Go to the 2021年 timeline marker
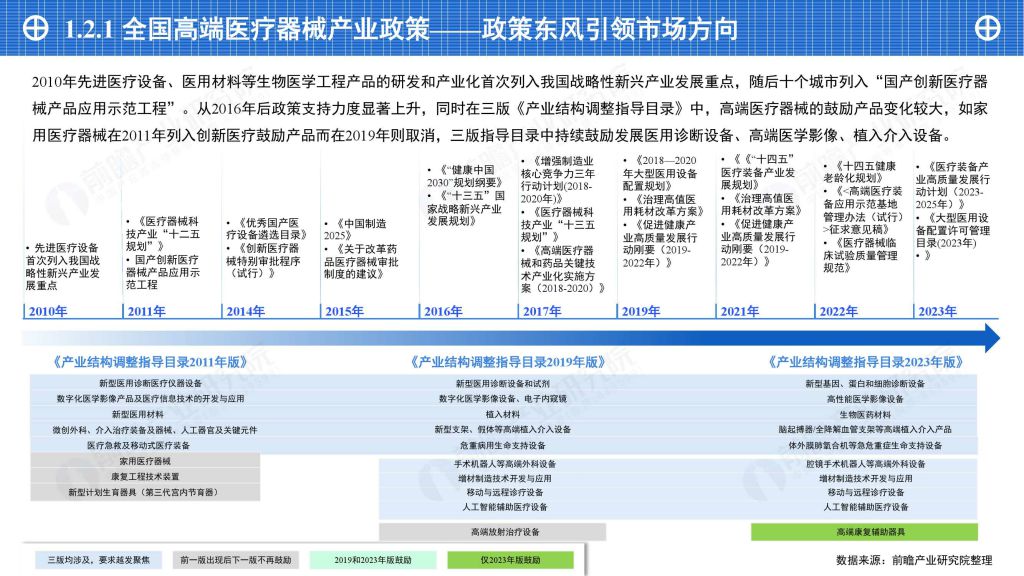 [740, 312]
